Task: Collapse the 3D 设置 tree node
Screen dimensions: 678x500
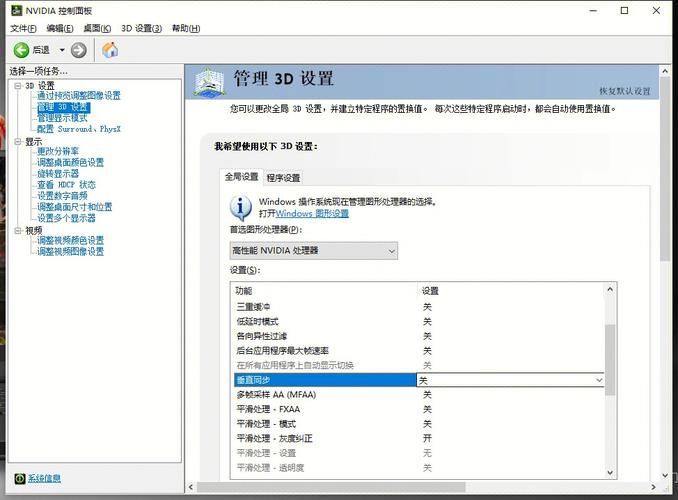Action: pos(18,86)
